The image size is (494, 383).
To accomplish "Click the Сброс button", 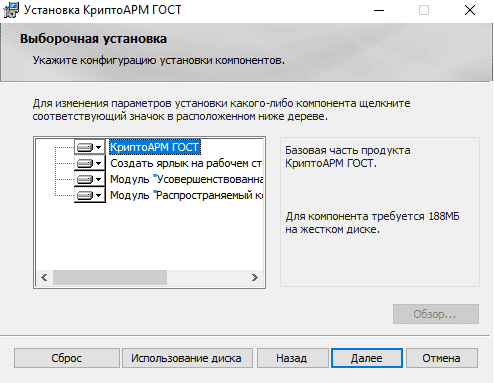I will coord(67,358).
